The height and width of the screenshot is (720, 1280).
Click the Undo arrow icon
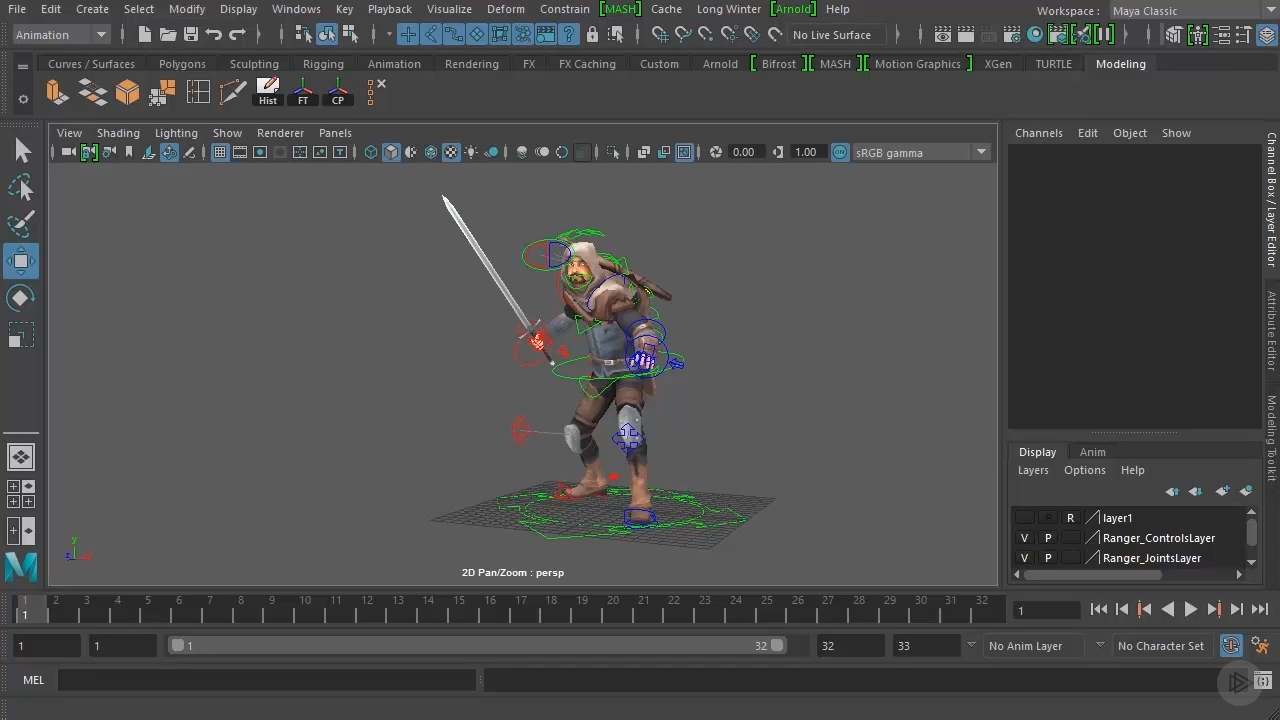click(x=214, y=35)
